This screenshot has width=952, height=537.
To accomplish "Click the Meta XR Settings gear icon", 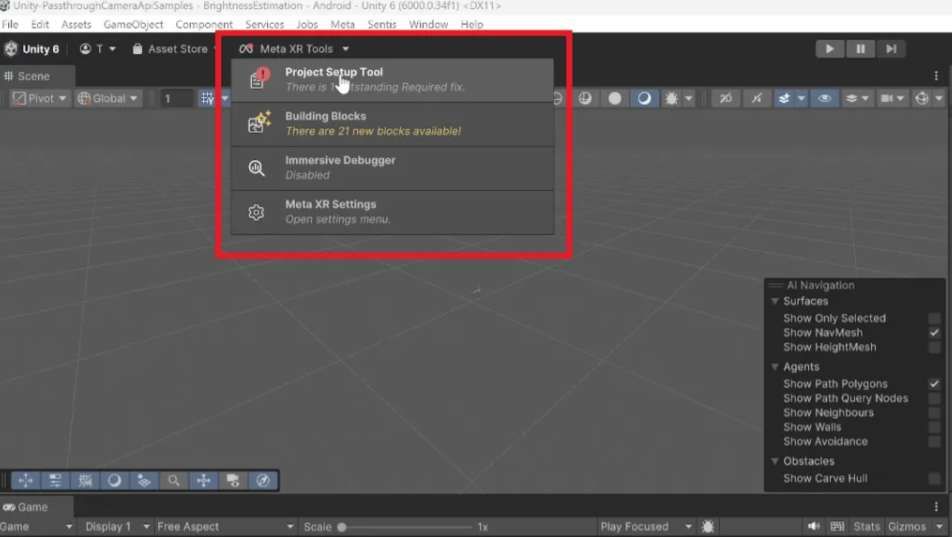I will [x=257, y=212].
